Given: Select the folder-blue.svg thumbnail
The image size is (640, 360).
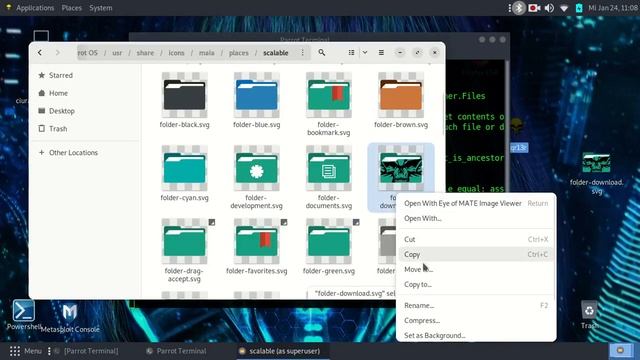Looking at the screenshot, I should click(x=256, y=95).
